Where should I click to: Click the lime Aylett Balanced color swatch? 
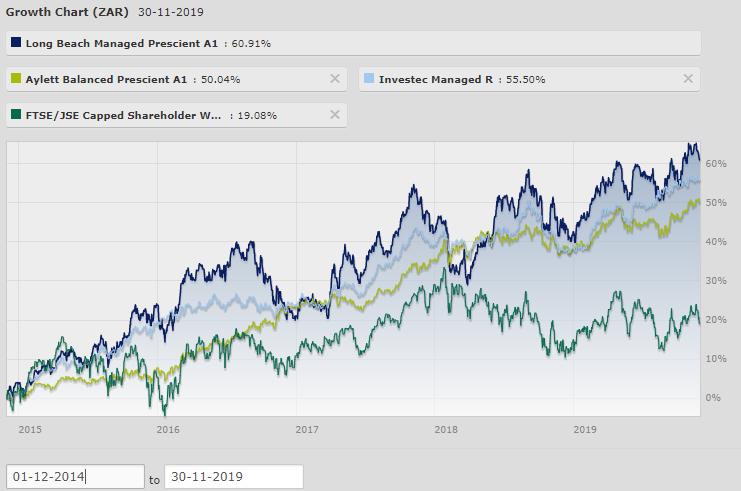[15, 79]
